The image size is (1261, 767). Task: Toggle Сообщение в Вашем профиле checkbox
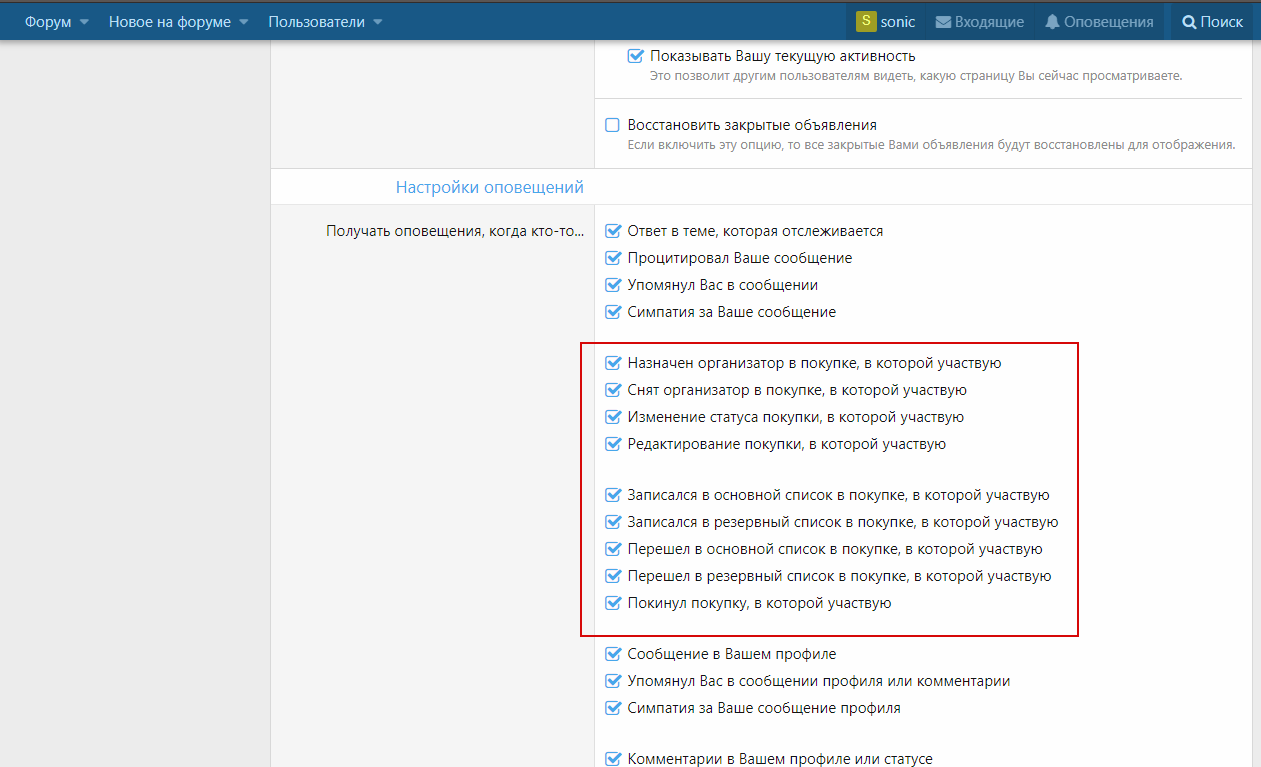pos(614,654)
